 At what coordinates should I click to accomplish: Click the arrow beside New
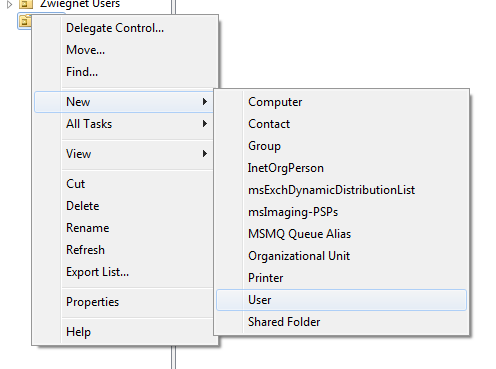(205, 102)
